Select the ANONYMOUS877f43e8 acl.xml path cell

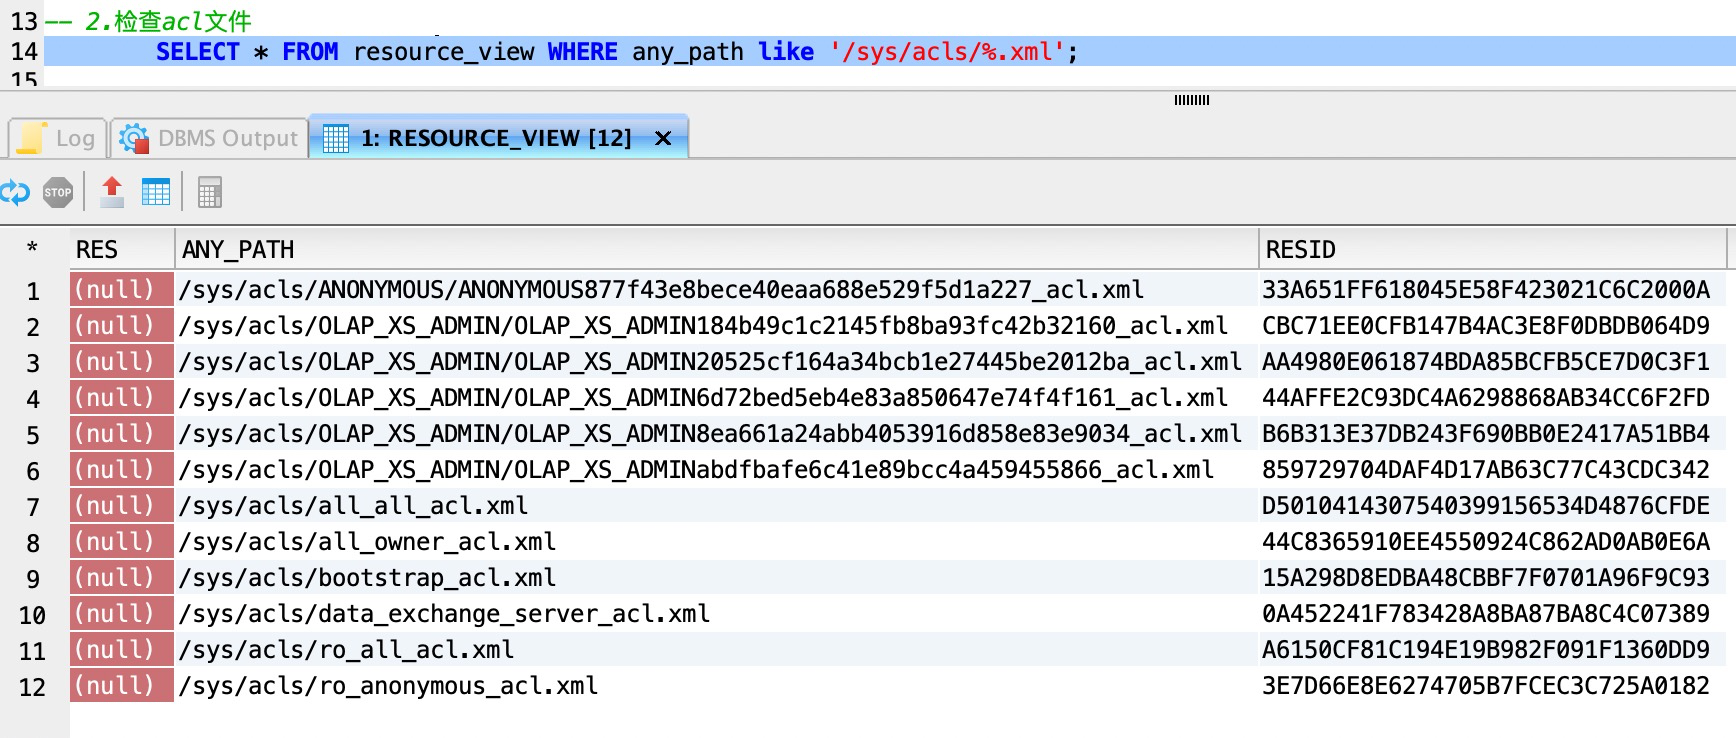click(716, 290)
